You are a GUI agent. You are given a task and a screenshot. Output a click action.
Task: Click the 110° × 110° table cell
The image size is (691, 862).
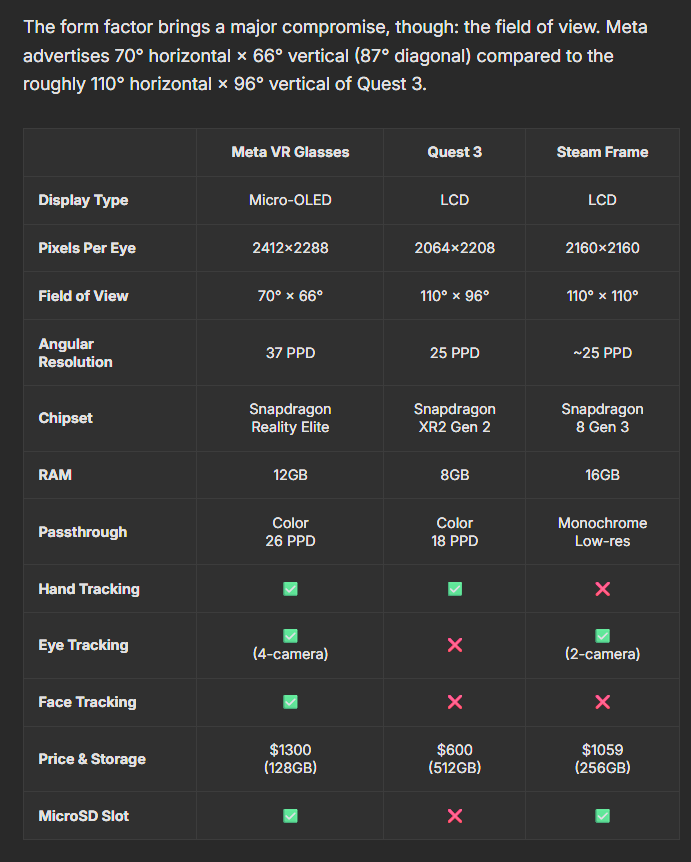602,296
